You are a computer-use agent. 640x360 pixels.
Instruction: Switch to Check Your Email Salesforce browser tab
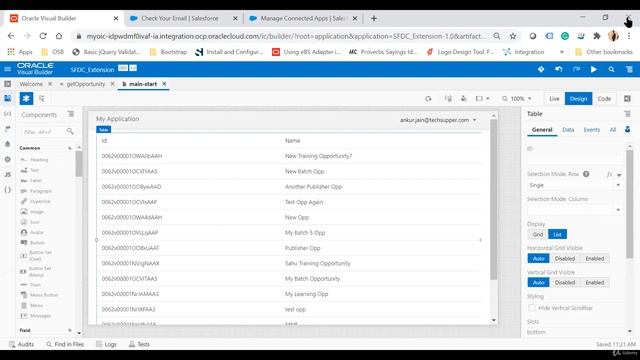pos(180,18)
